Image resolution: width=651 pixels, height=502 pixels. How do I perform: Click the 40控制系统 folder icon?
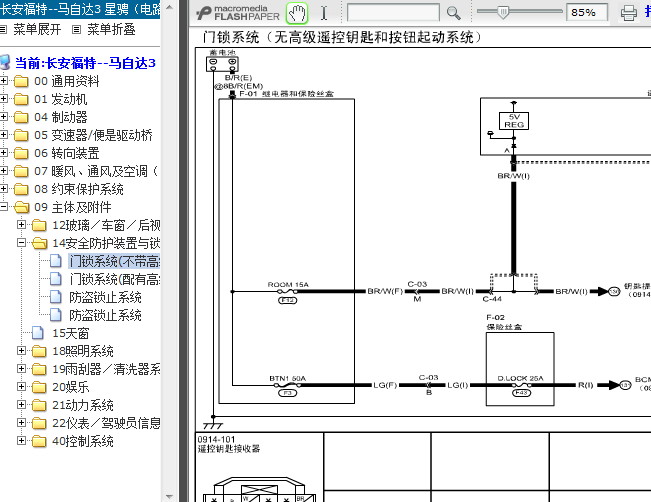click(x=39, y=441)
